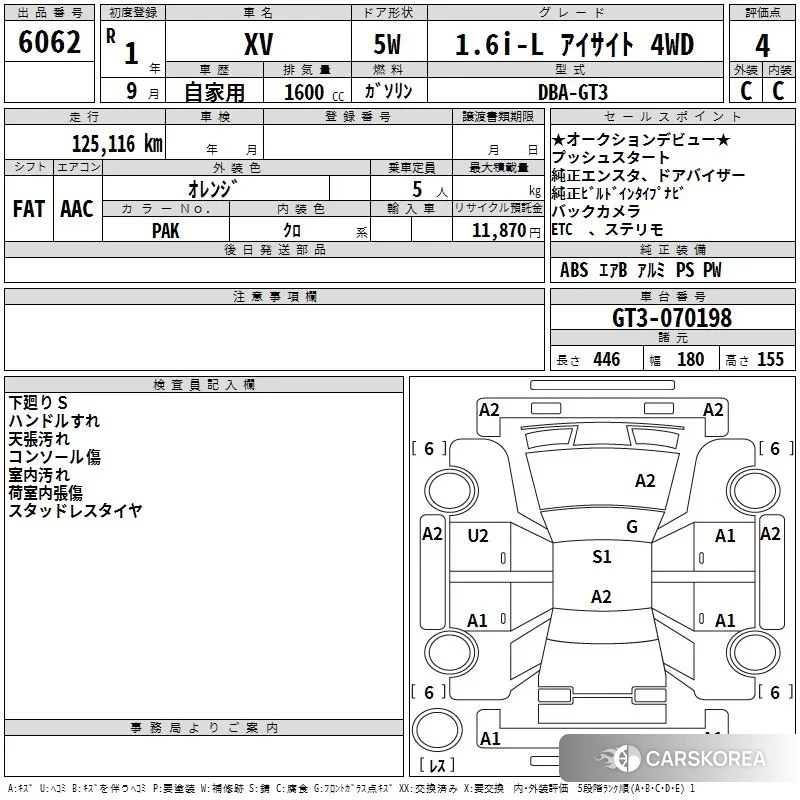Viewport: 800px width, 800px height.
Task: Select the inspector note コンソール傷
Action: [x=55, y=457]
